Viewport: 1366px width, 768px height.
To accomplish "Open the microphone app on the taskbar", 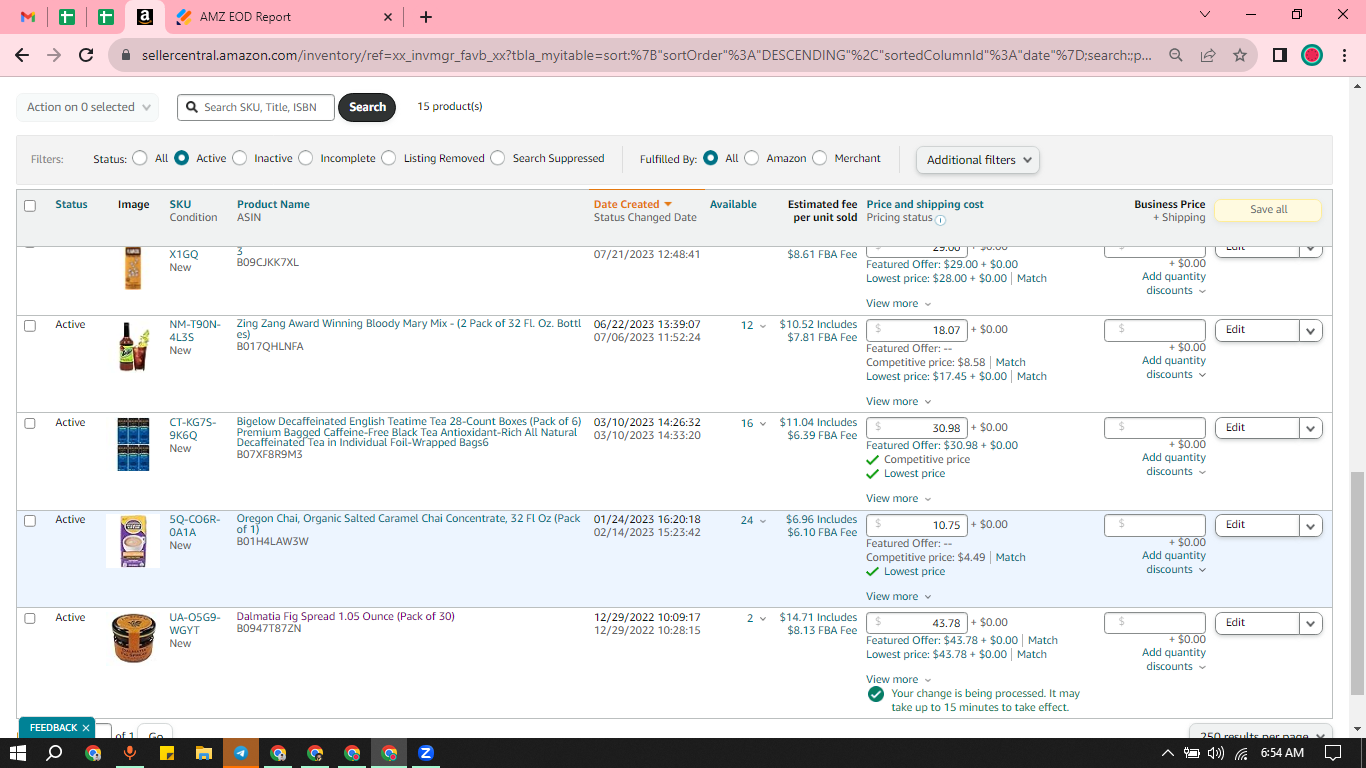I will 129,753.
